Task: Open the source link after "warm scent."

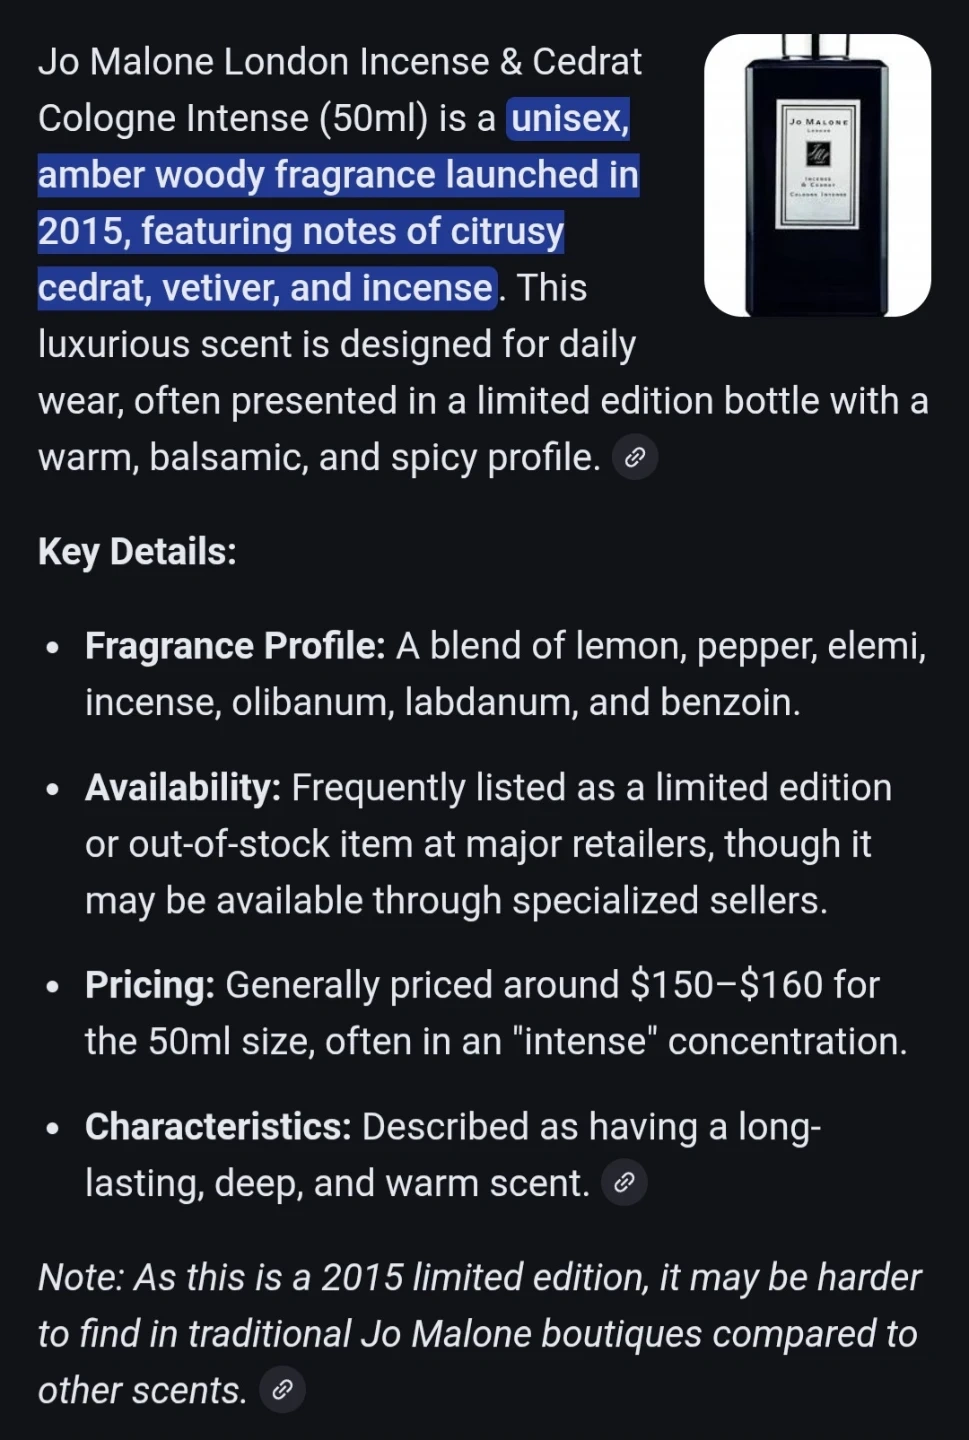Action: point(624,1183)
